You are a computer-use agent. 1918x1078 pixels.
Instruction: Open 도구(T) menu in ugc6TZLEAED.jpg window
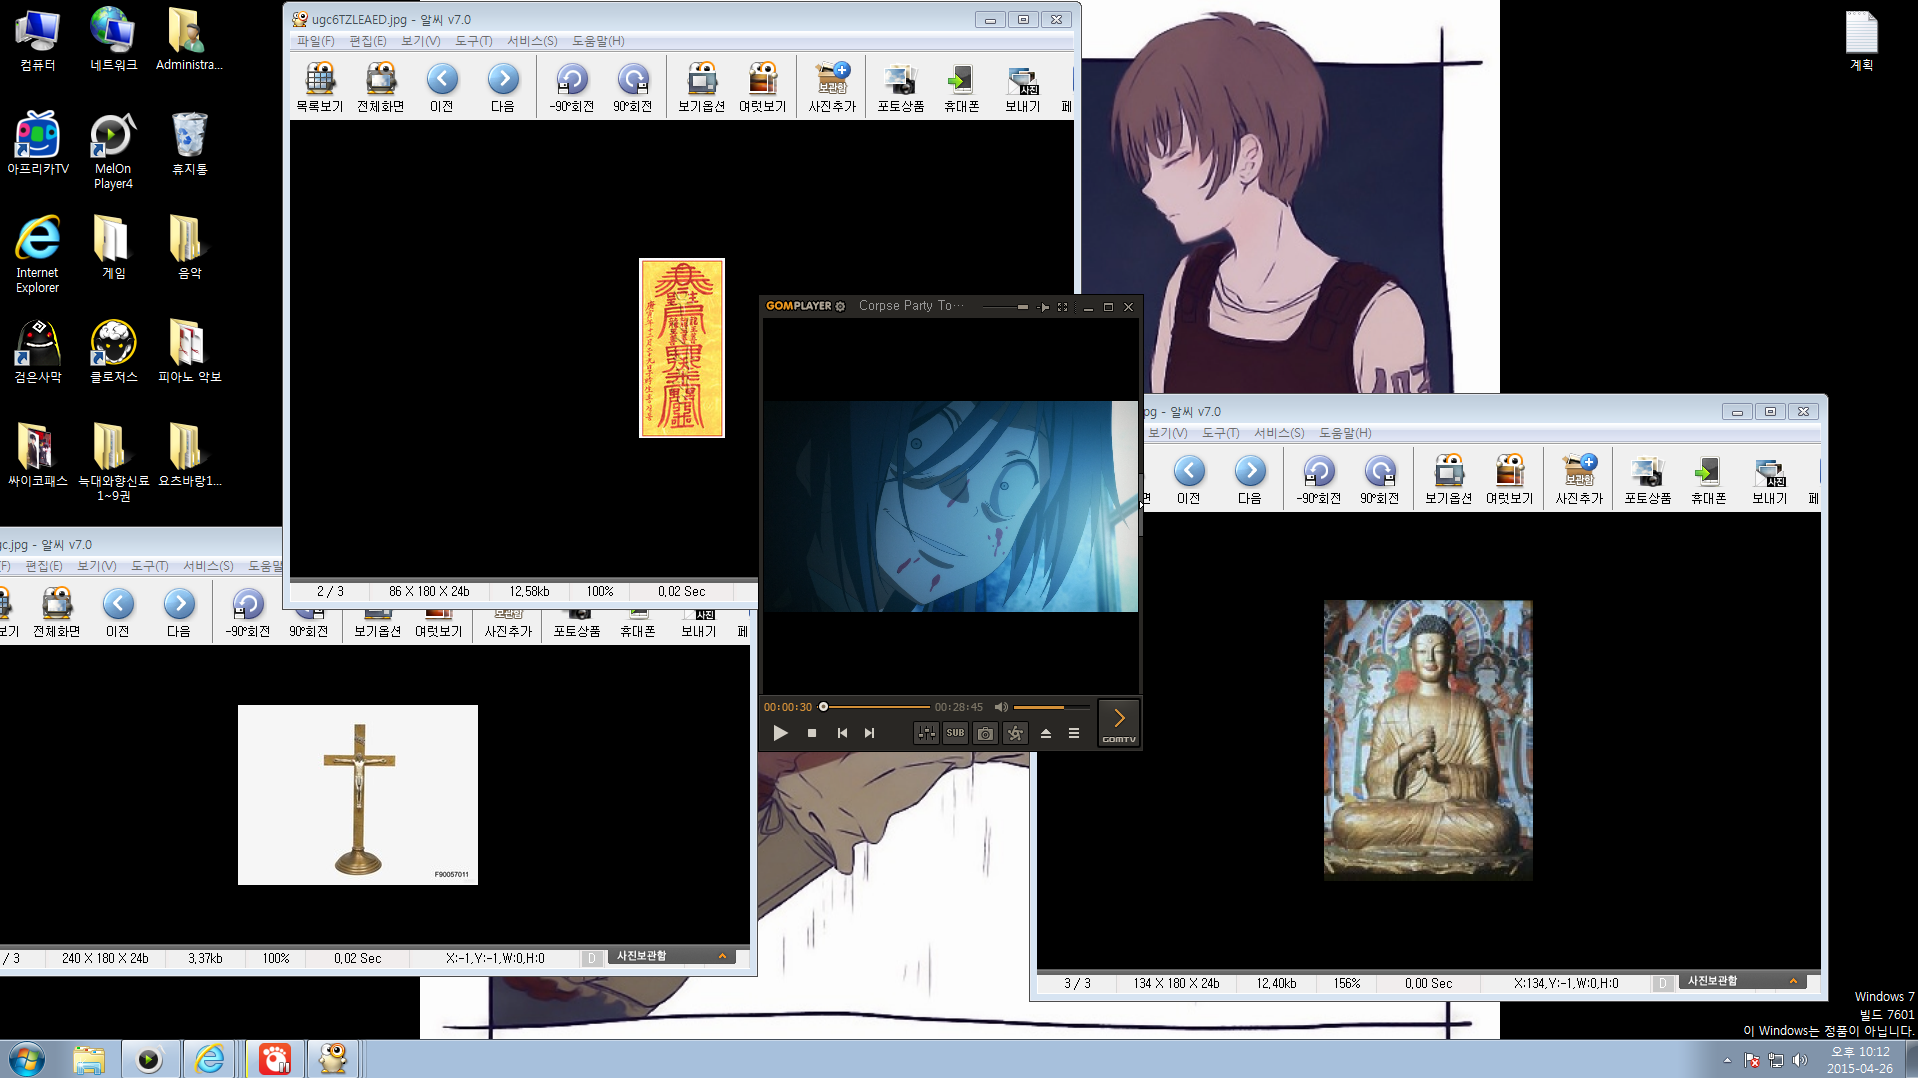(x=474, y=41)
